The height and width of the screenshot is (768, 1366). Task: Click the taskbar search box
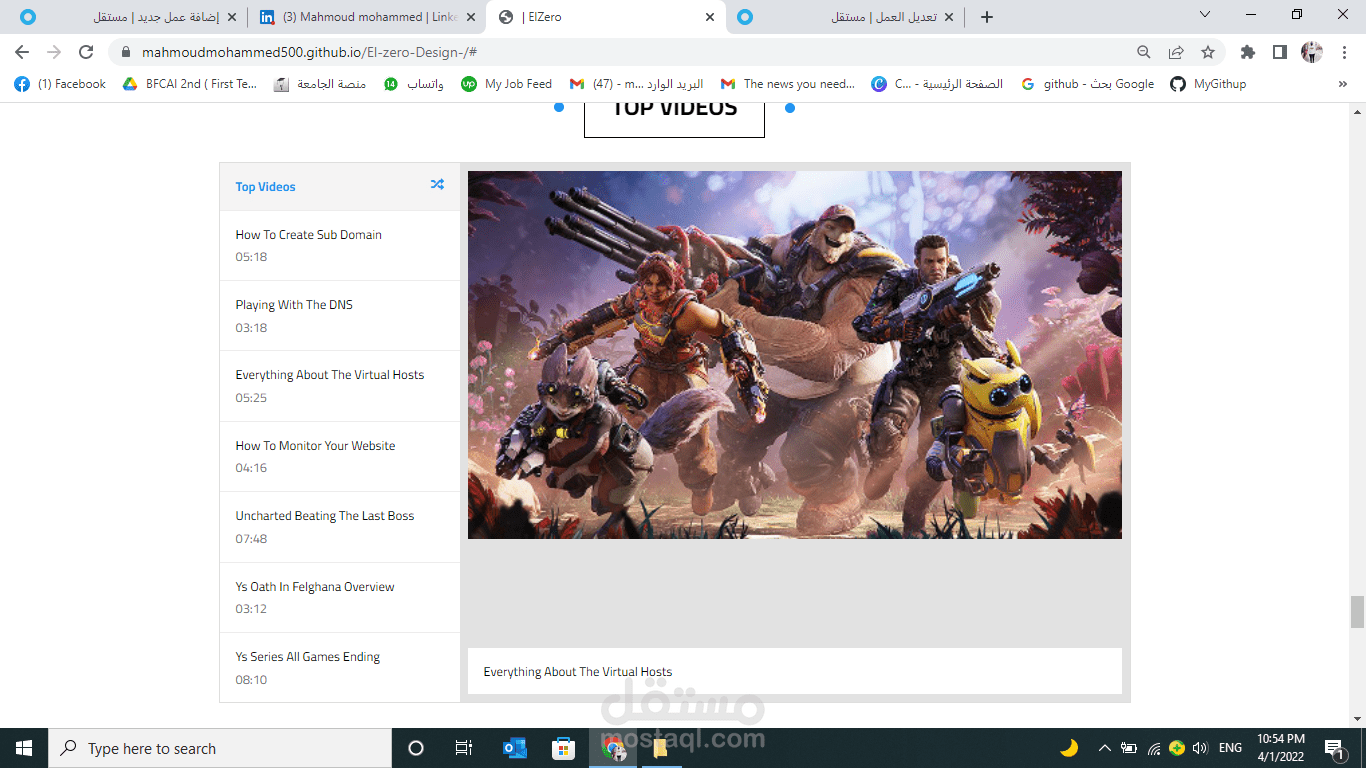tap(220, 748)
